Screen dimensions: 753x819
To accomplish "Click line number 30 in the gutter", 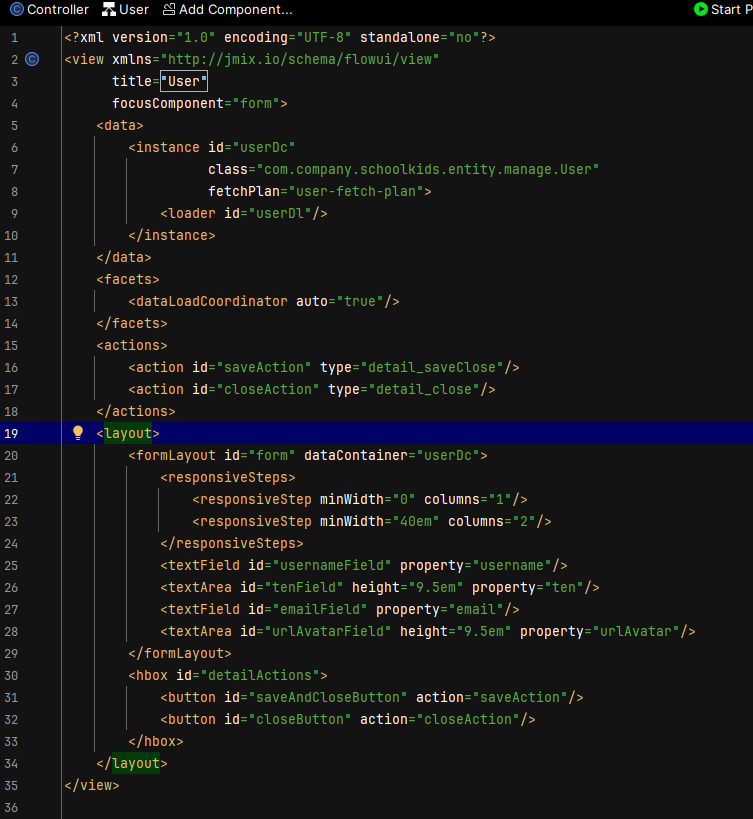I will coord(11,675).
